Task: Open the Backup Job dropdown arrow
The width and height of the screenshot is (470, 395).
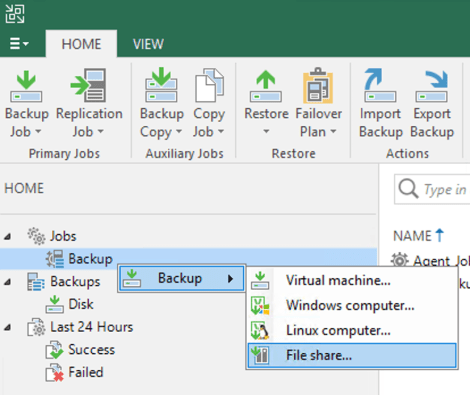Action: tap(38, 132)
